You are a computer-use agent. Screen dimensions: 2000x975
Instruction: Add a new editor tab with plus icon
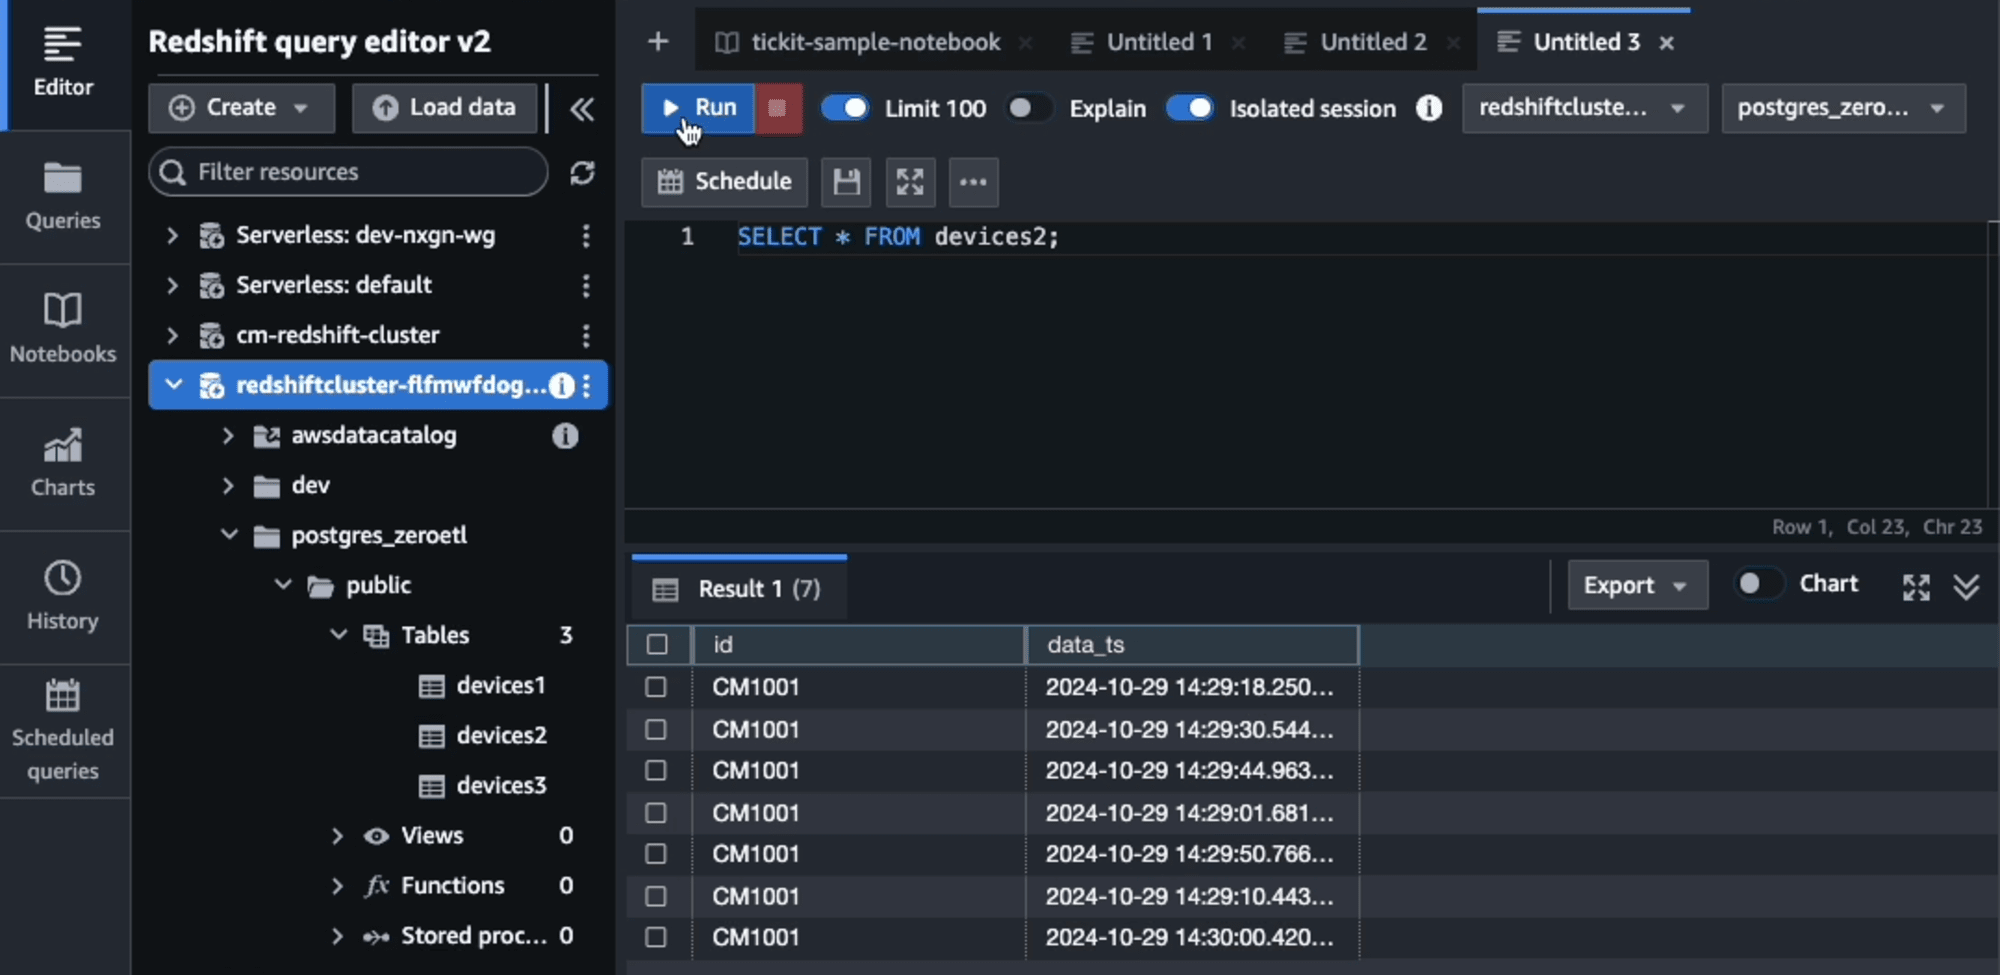[x=658, y=42]
